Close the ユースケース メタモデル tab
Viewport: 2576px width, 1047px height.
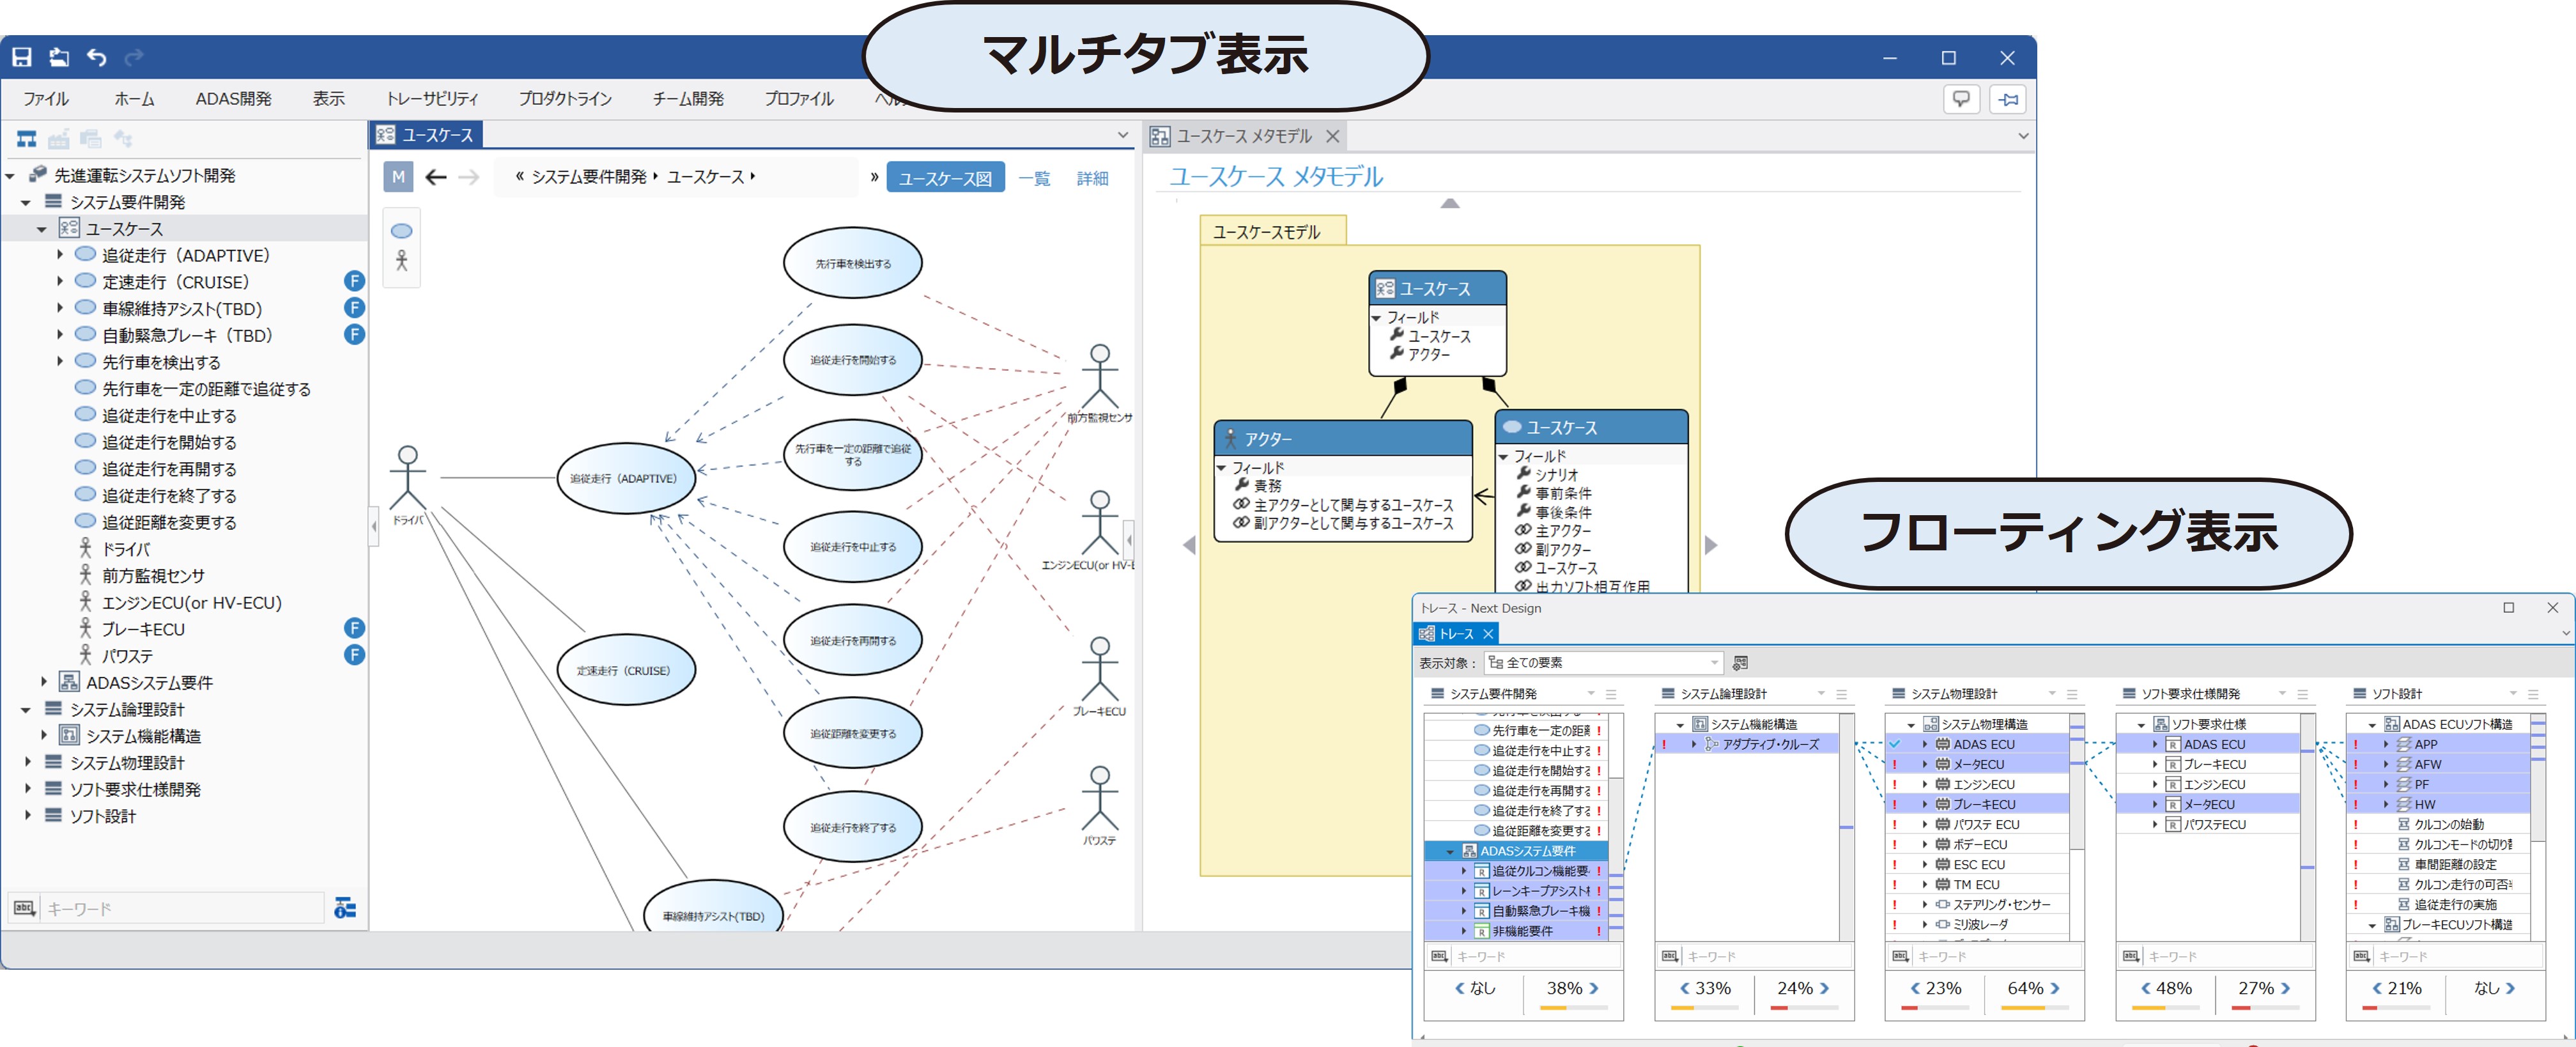[x=1332, y=136]
